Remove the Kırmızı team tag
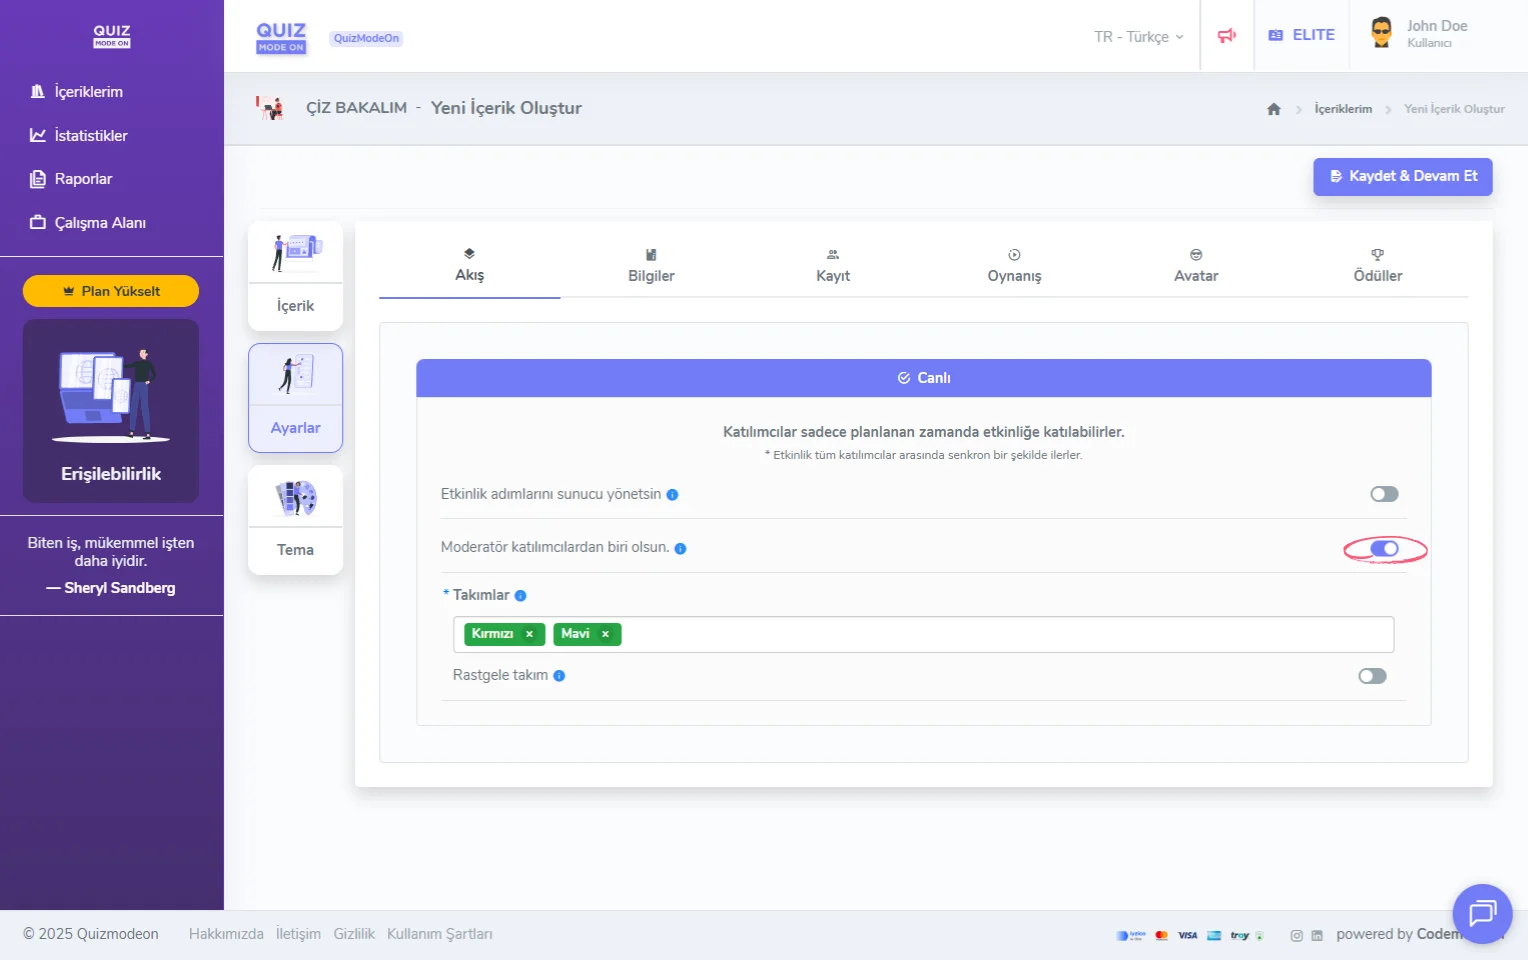 pyautogui.click(x=529, y=634)
